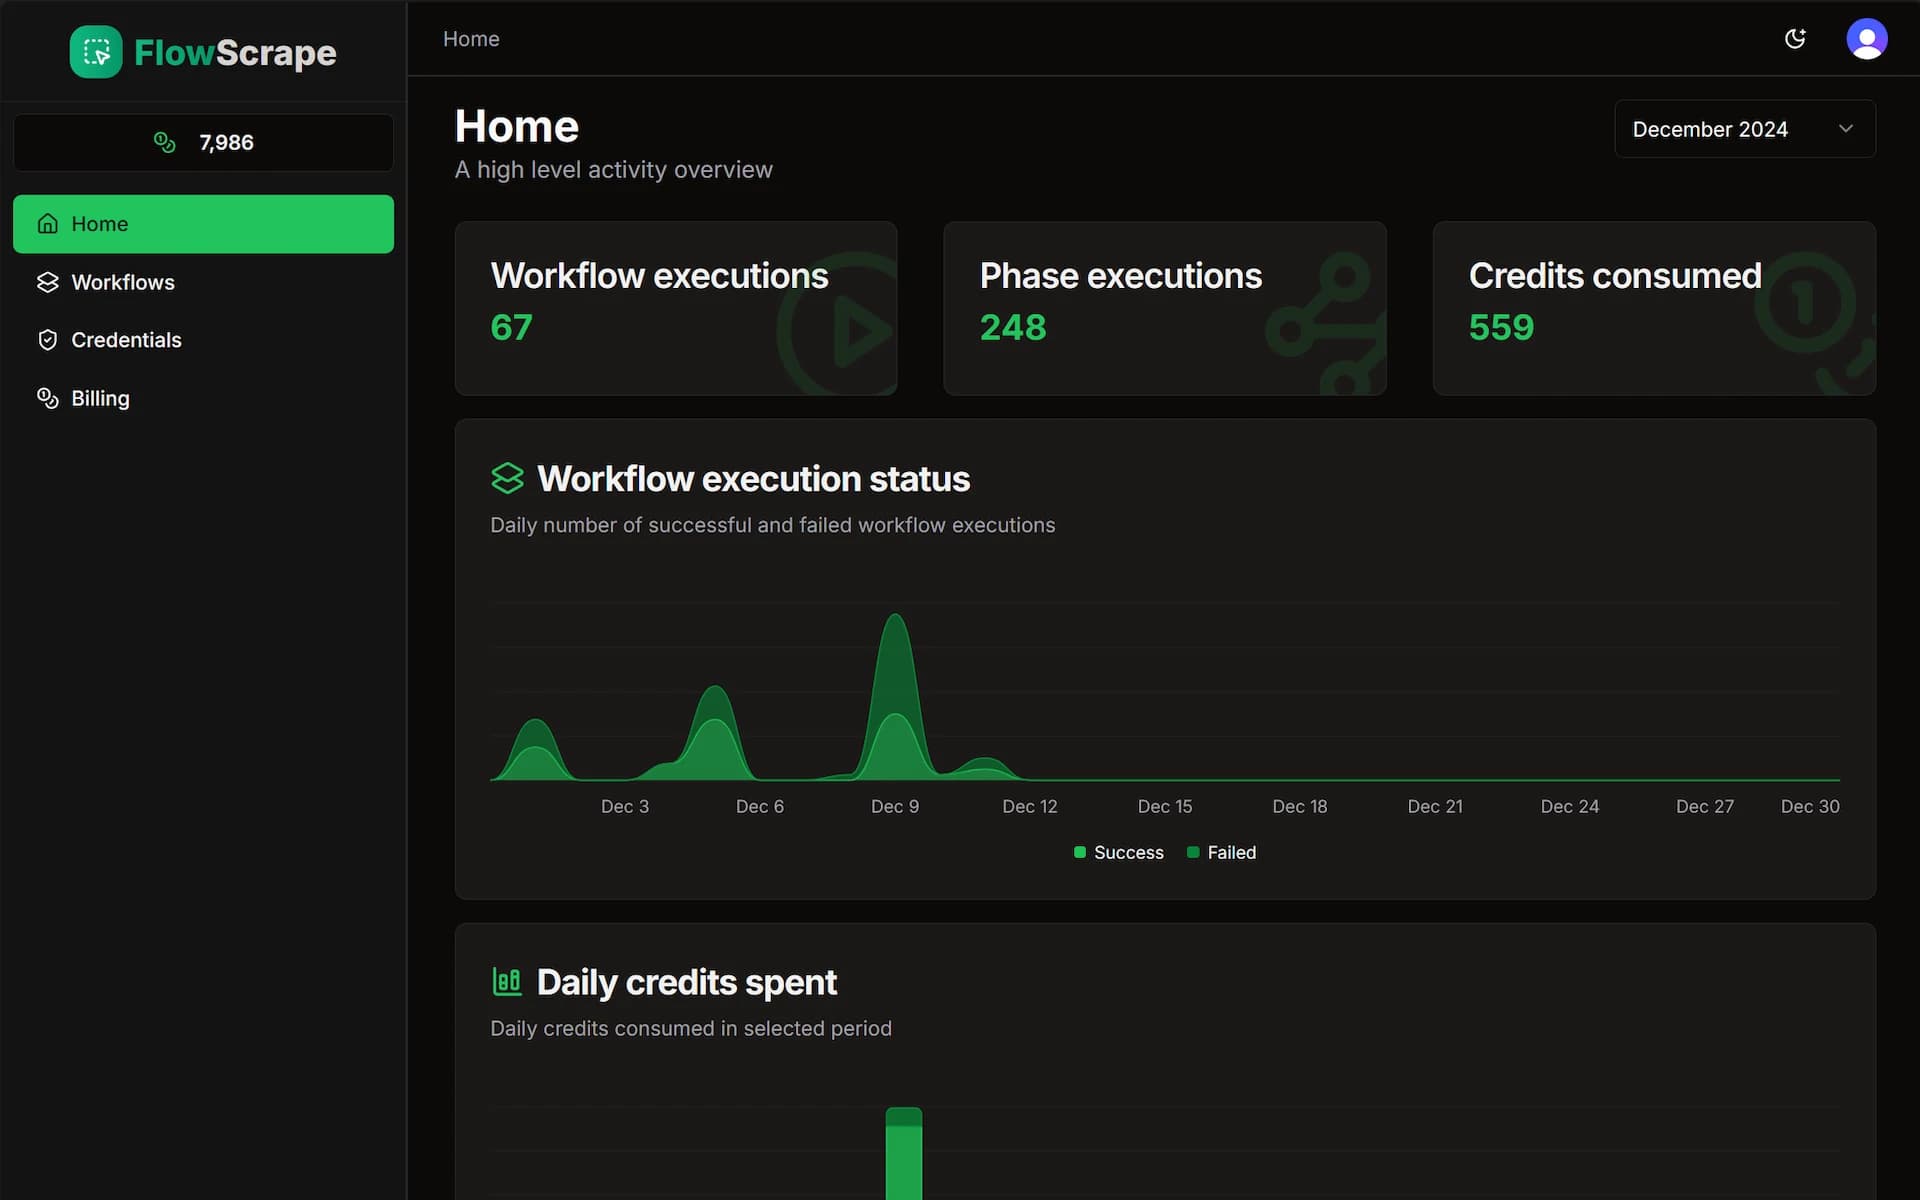Click the FlowScrape logo icon

(96, 52)
